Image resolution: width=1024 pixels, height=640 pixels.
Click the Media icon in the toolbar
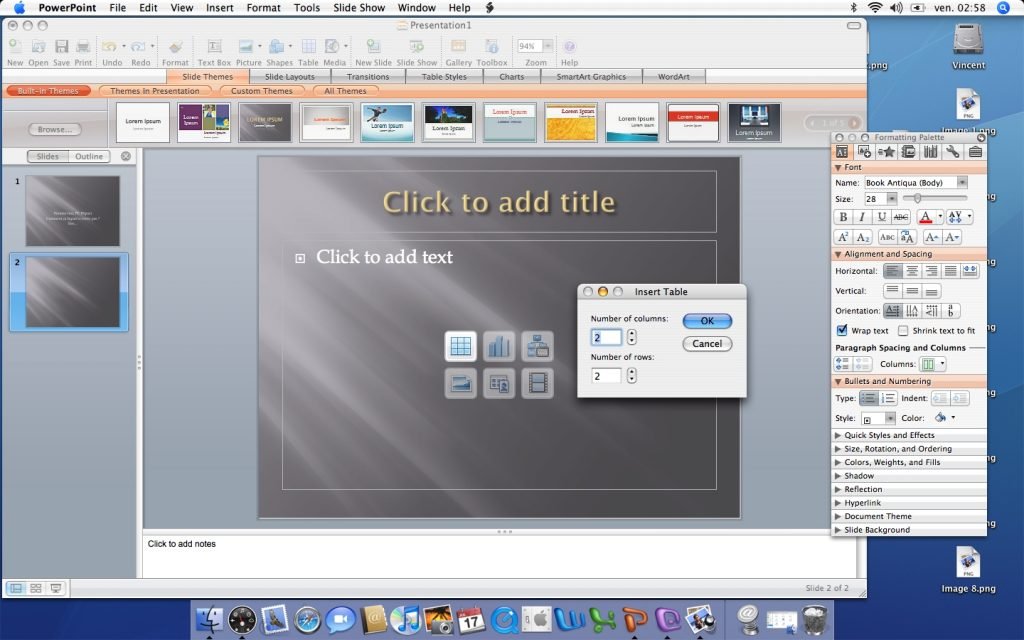[333, 45]
